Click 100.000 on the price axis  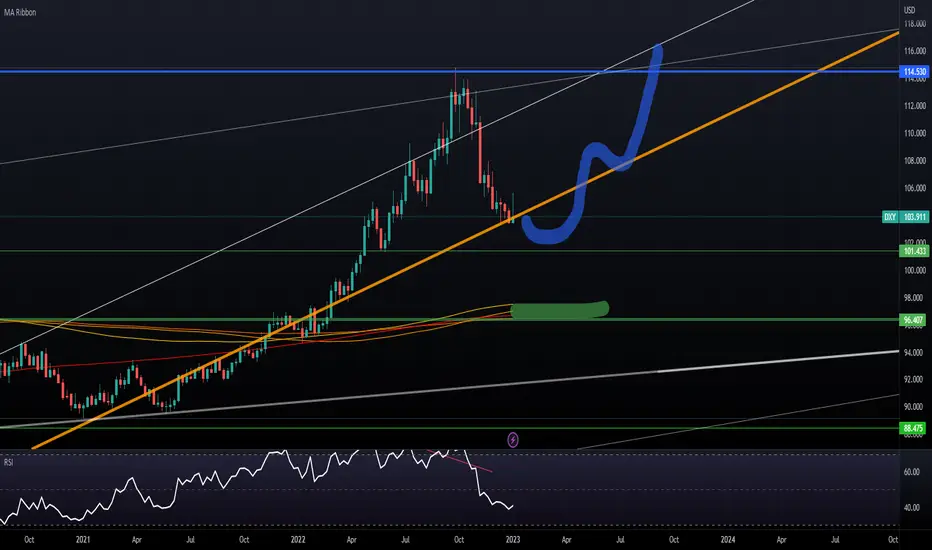(915, 270)
